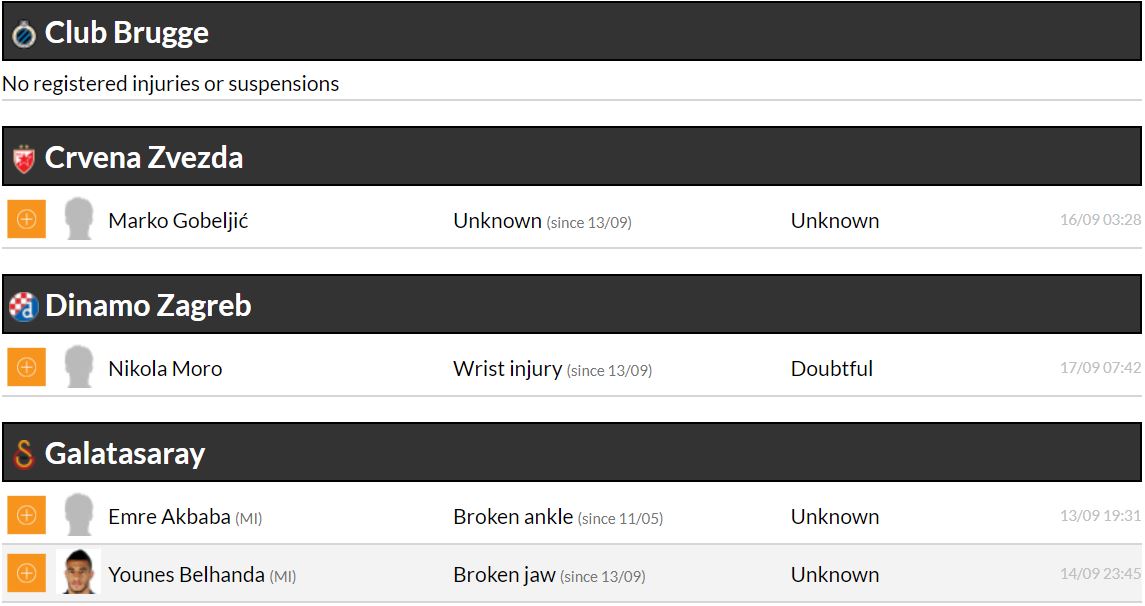The height and width of the screenshot is (606, 1145).
Task: Click Emre Akbaba's placeholder avatar
Action: (x=79, y=515)
